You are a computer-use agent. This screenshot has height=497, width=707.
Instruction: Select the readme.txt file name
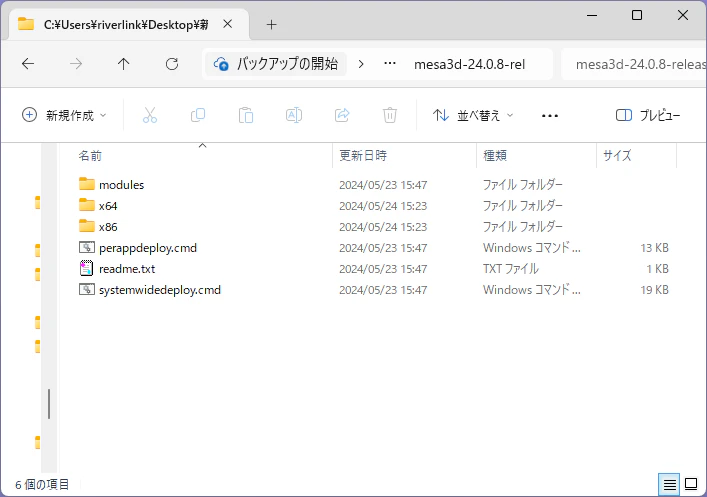point(127,269)
